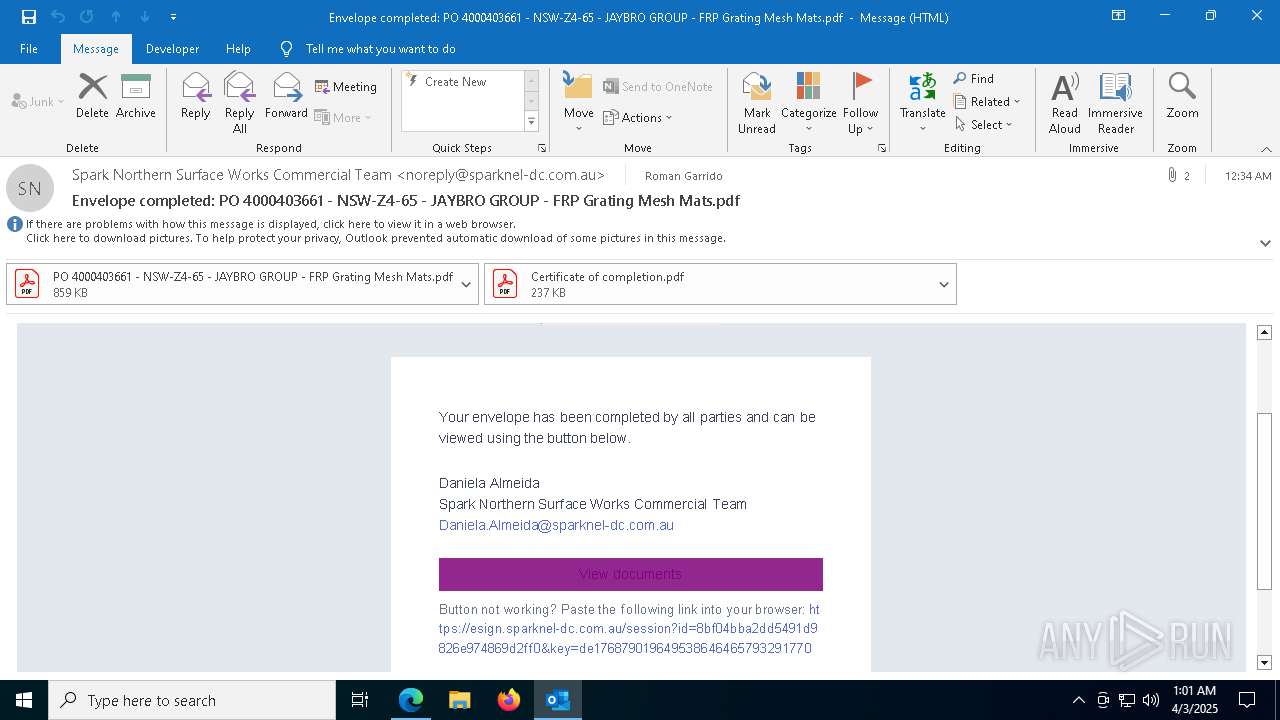
Task: Click recipient Roman Garrido
Action: point(683,176)
